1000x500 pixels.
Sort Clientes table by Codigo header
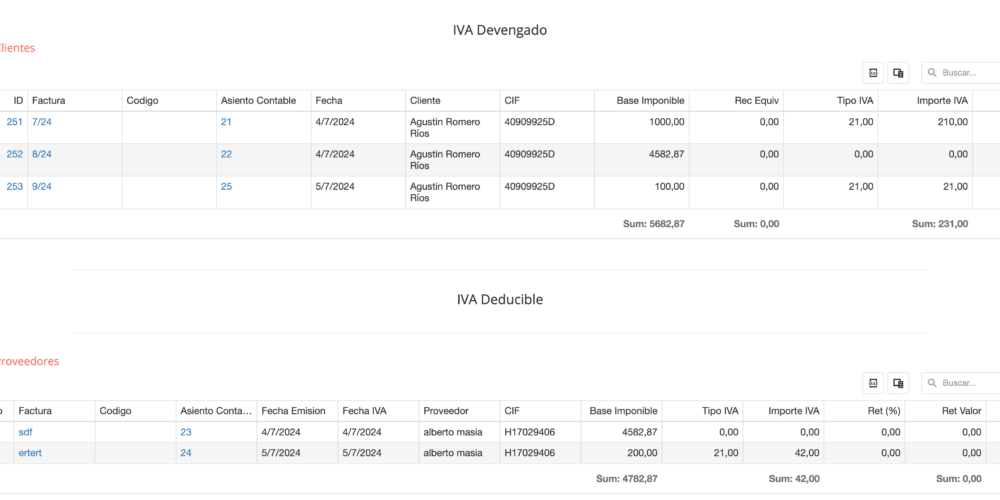point(169,101)
